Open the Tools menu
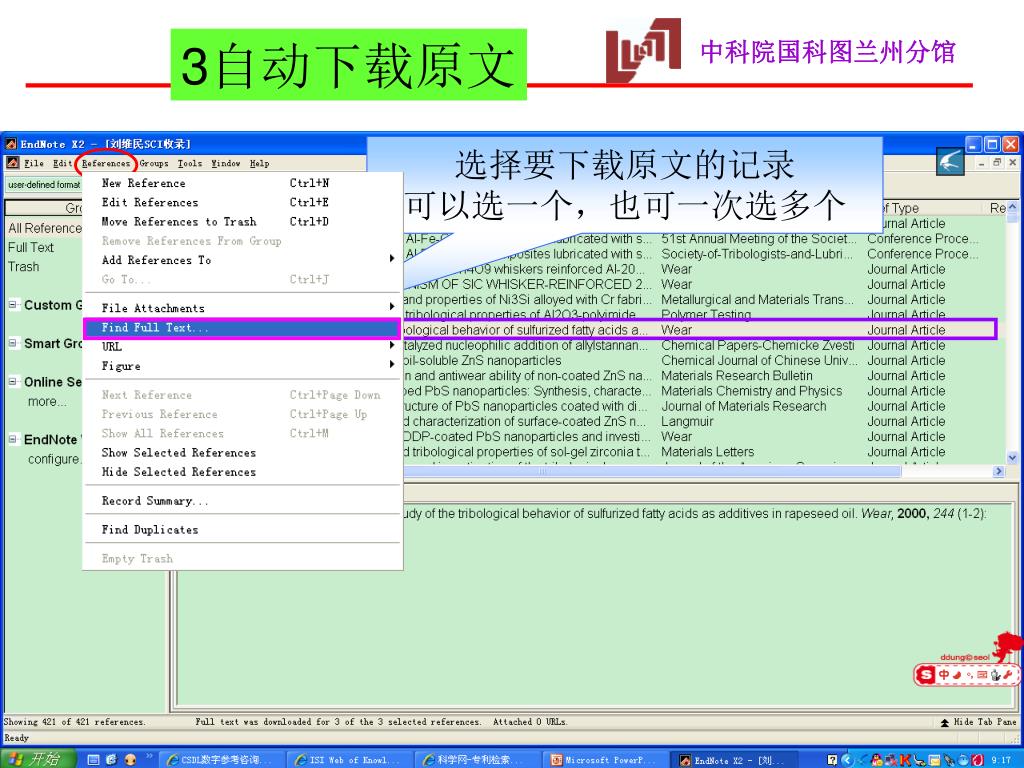1024x768 pixels. point(189,163)
